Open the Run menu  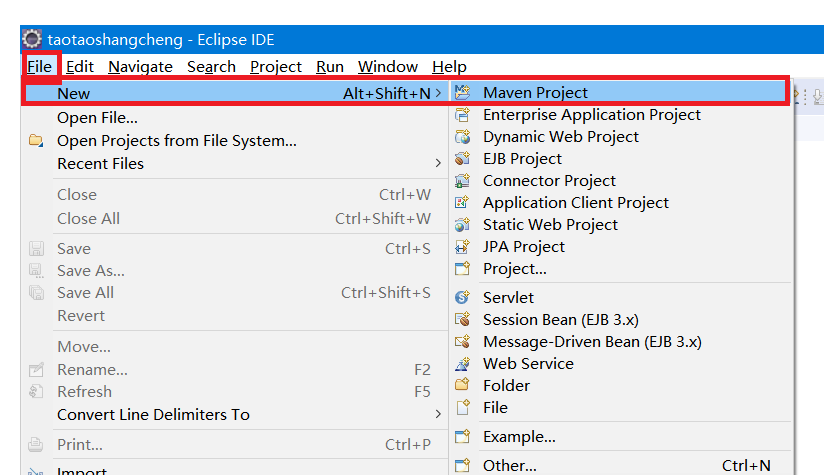coord(330,67)
